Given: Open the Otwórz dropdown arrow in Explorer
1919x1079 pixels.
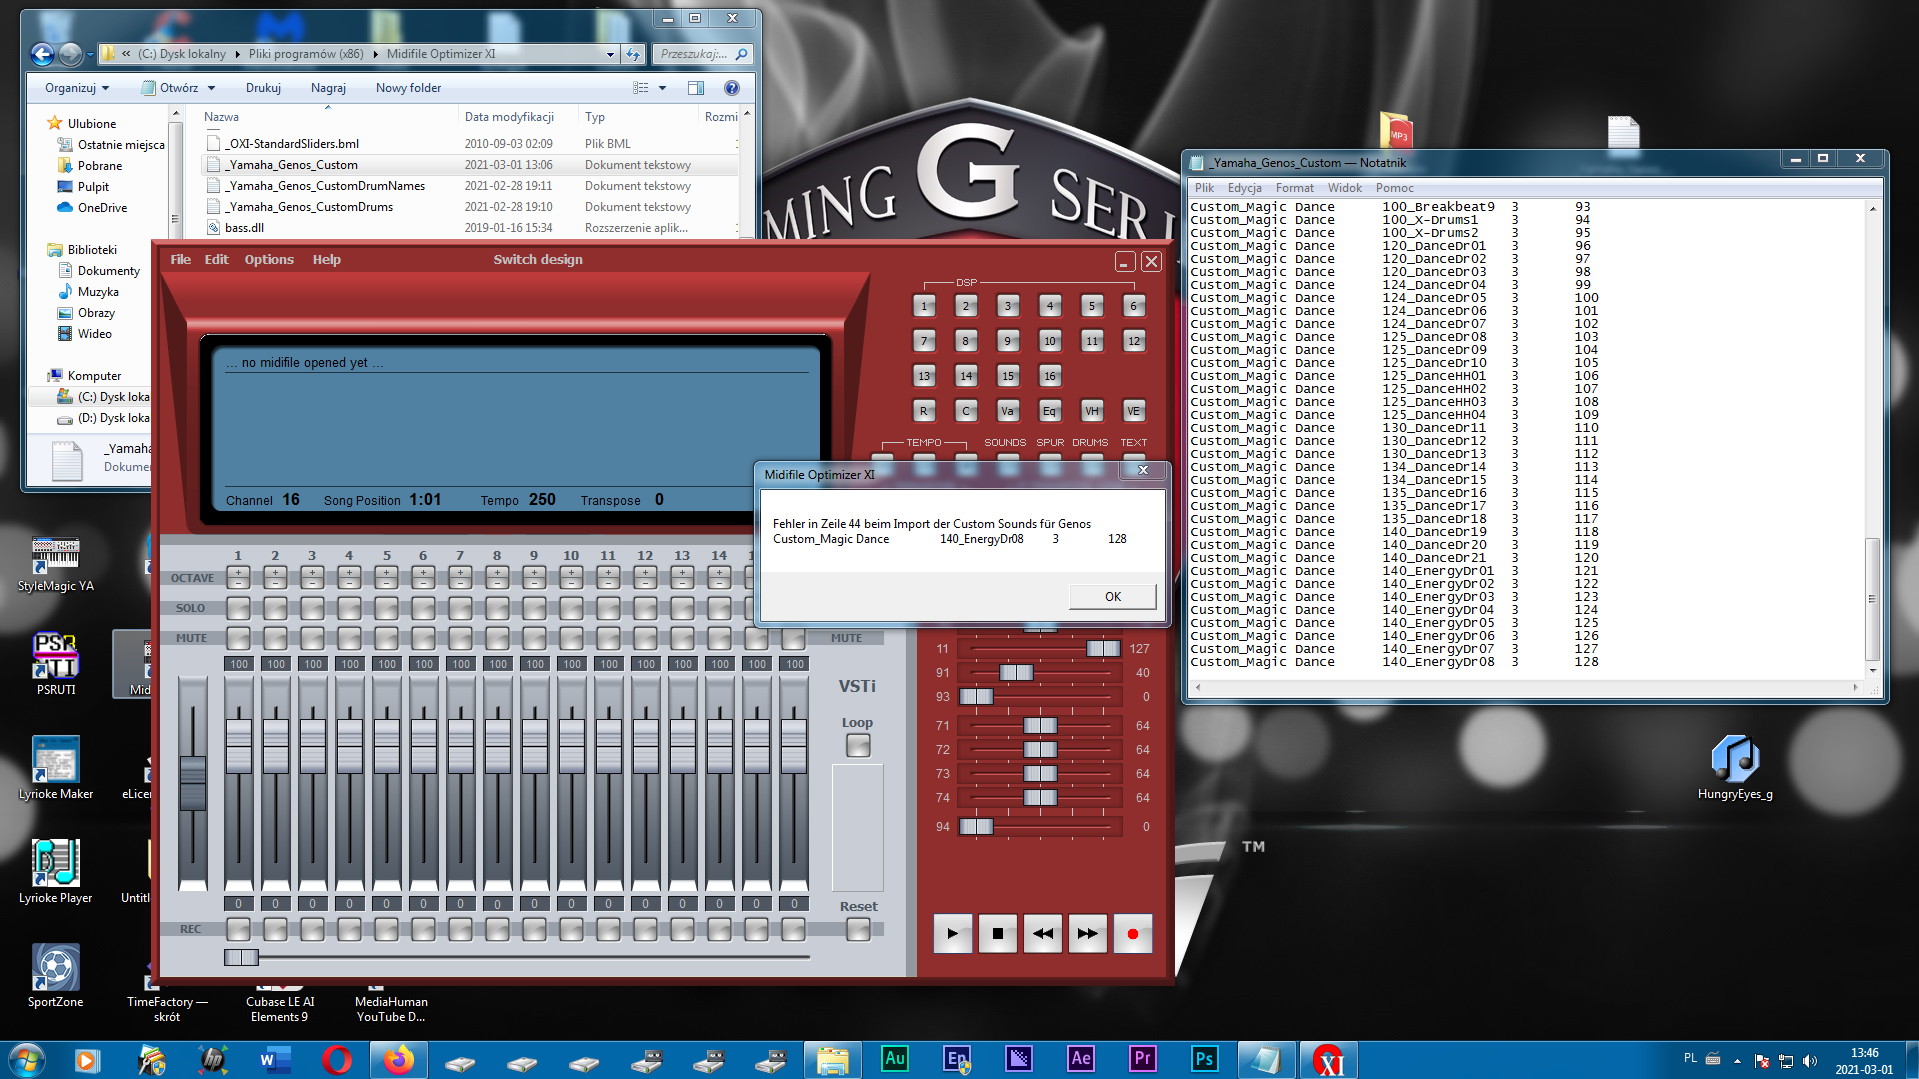Looking at the screenshot, I should (x=212, y=88).
